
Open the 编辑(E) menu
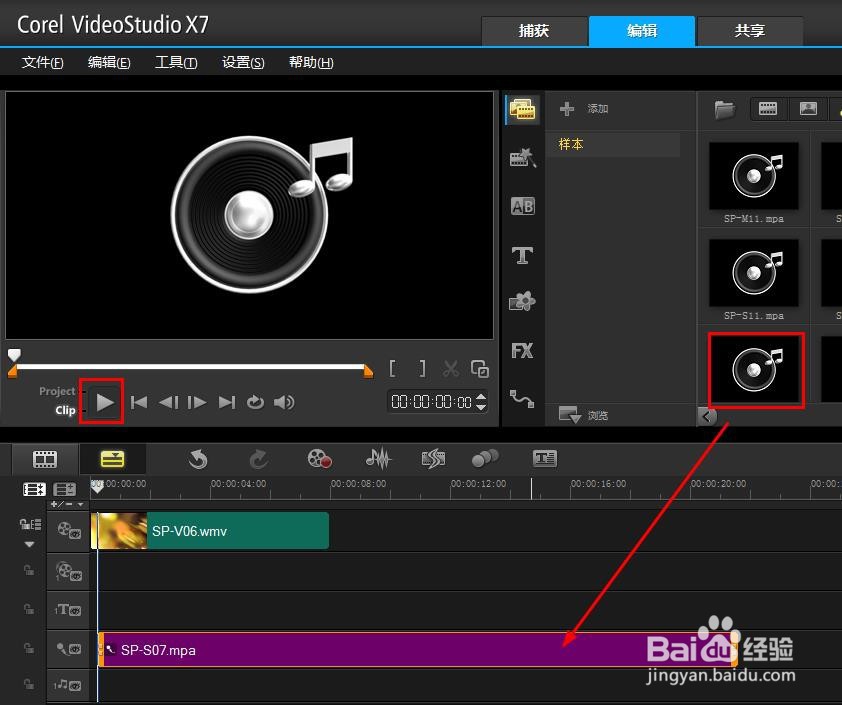click(x=109, y=62)
